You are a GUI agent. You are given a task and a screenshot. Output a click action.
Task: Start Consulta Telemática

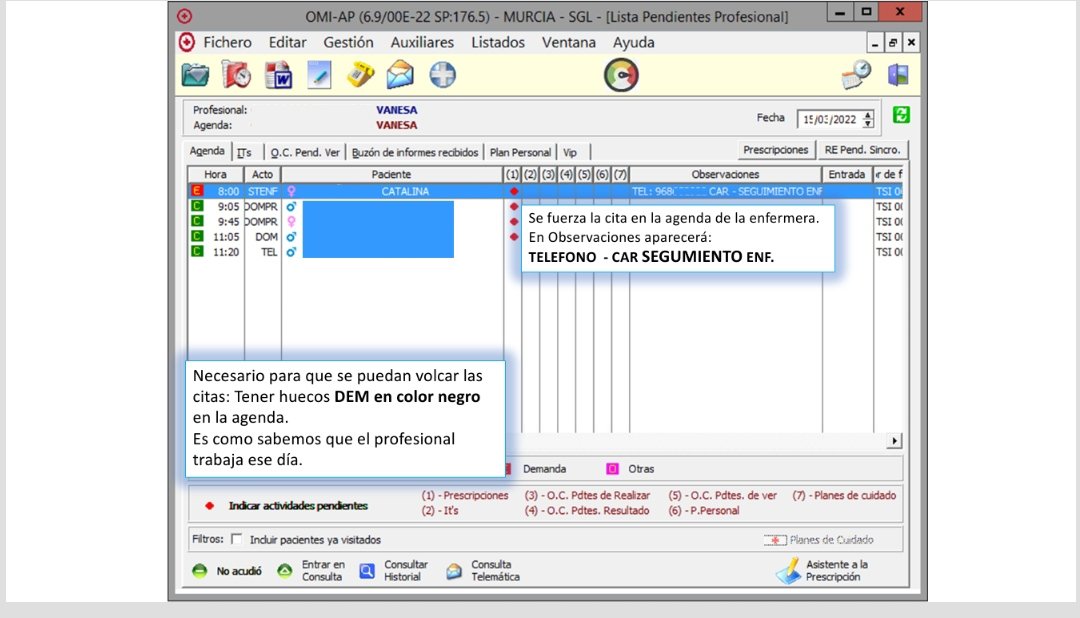click(x=483, y=571)
